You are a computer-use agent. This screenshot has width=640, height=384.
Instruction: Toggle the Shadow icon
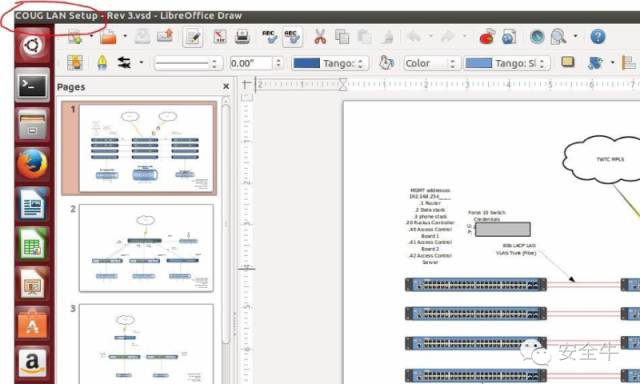pyautogui.click(x=568, y=62)
